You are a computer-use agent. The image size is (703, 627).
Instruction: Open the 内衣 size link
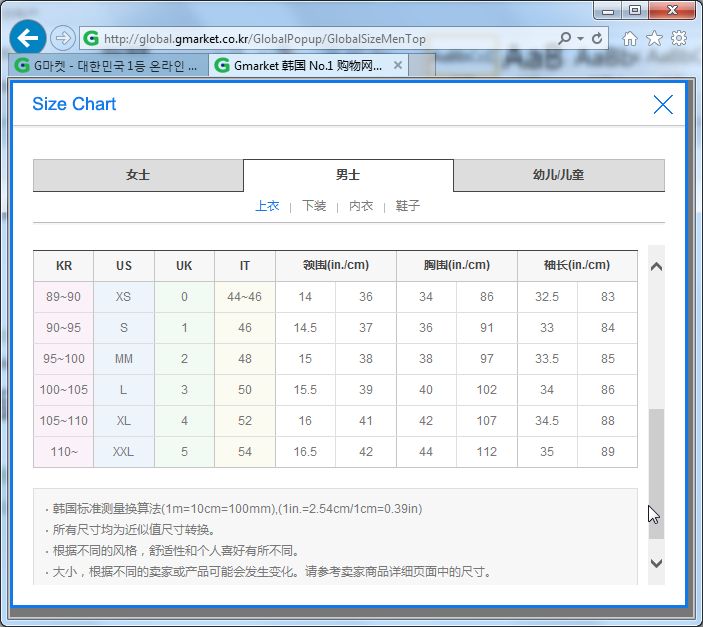361,206
